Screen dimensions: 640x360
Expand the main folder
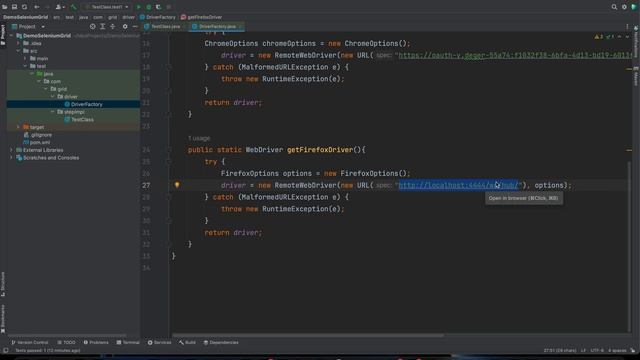(x=25, y=58)
